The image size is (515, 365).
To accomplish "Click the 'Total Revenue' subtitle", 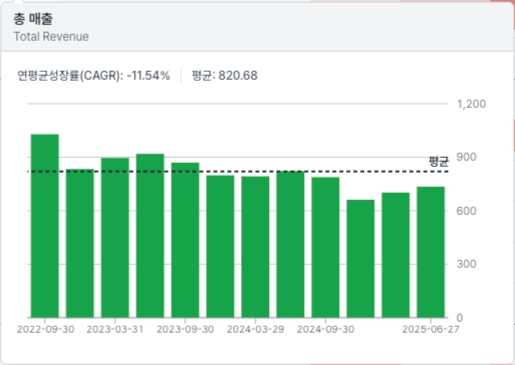I will tap(51, 36).
